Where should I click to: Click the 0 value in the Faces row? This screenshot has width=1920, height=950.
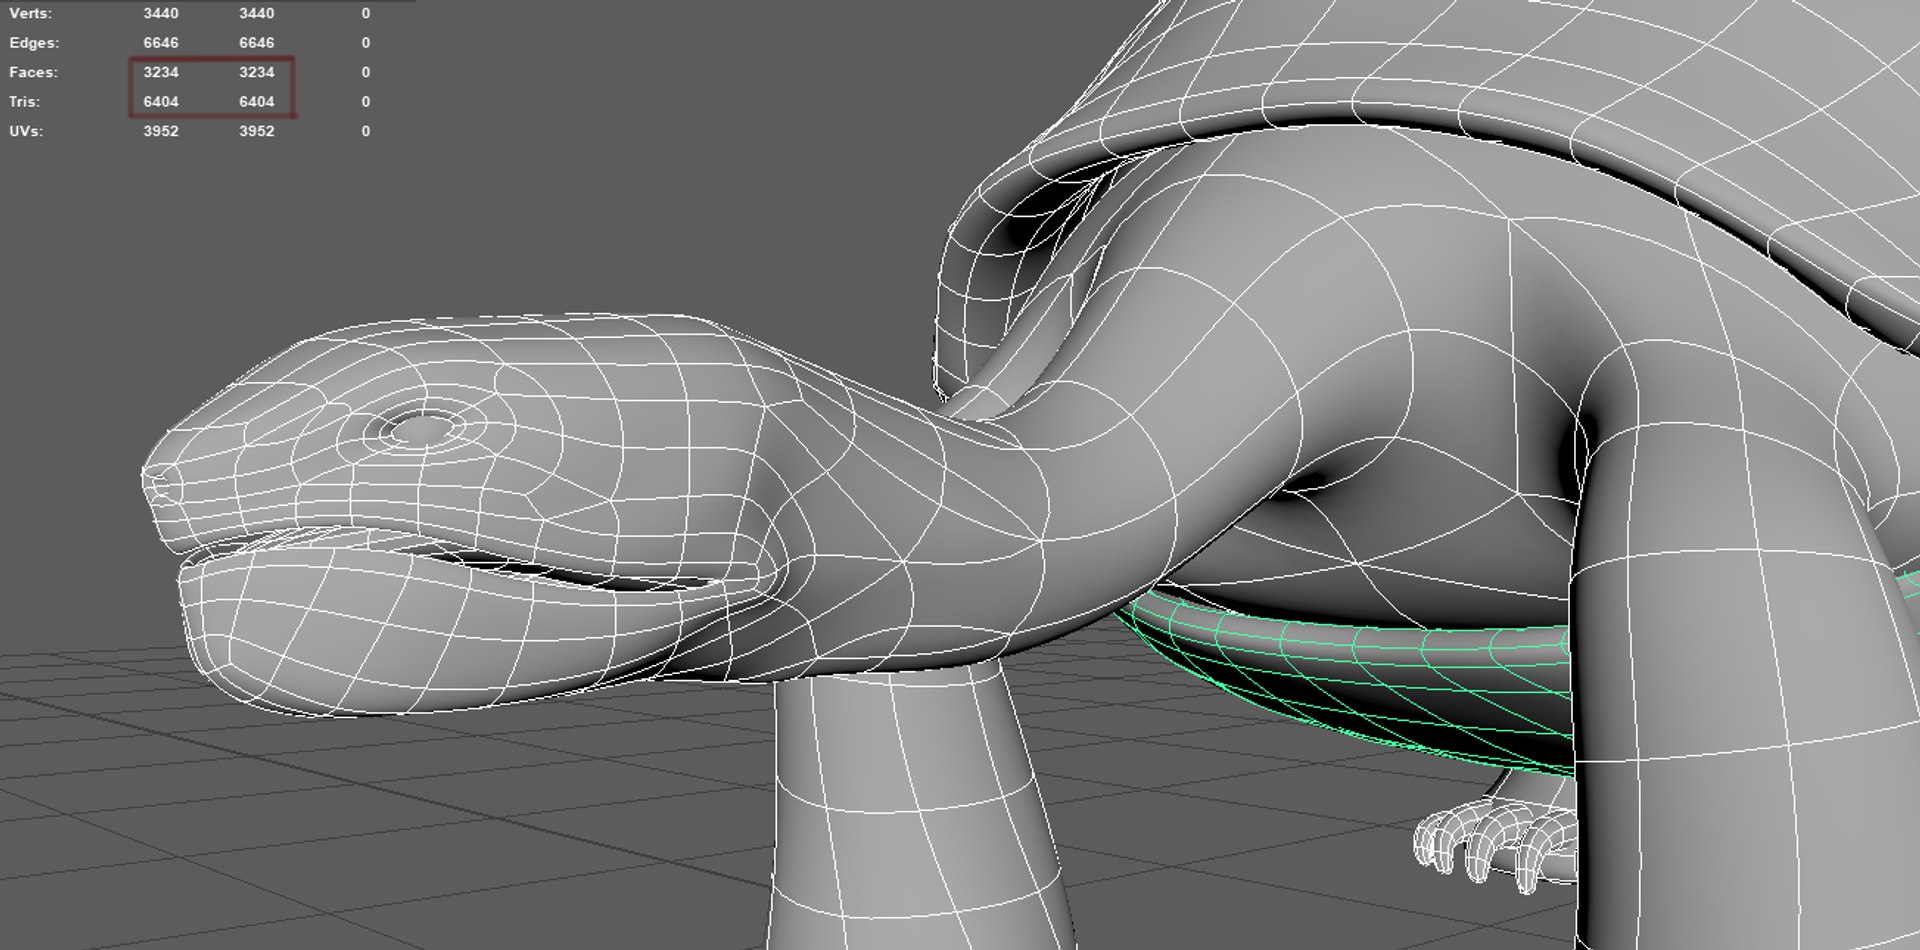[x=366, y=72]
